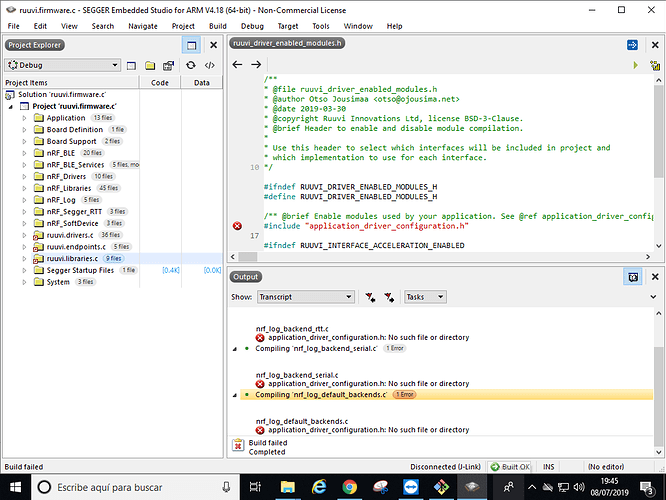The width and height of the screenshot is (666, 500).
Task: Click the Output panel title
Action: coord(246,277)
